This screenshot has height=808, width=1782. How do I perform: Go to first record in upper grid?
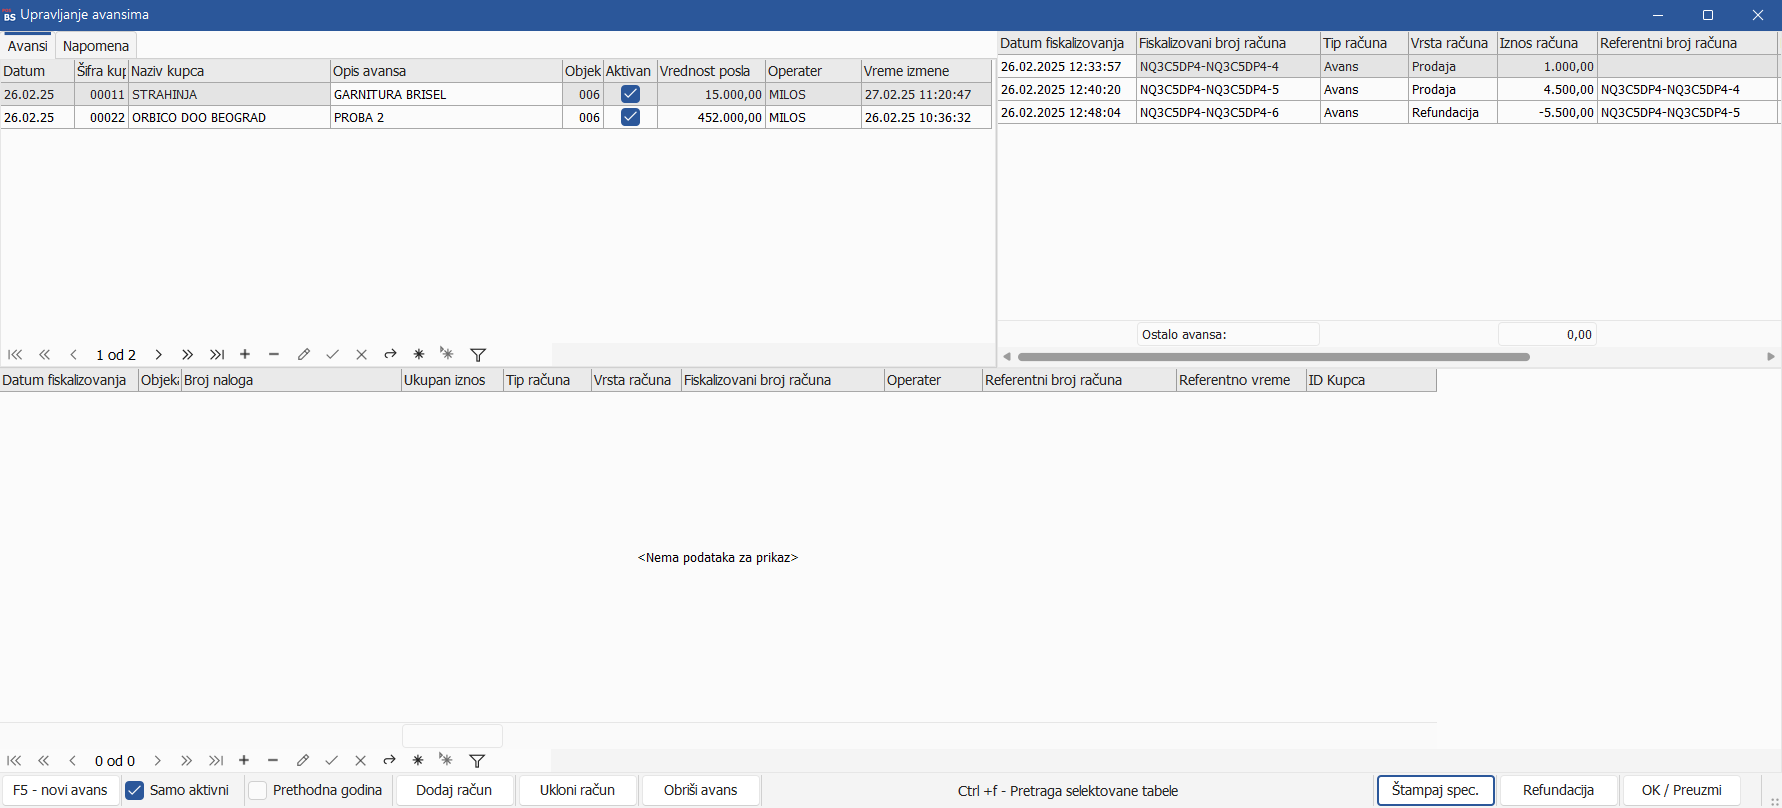coord(15,355)
